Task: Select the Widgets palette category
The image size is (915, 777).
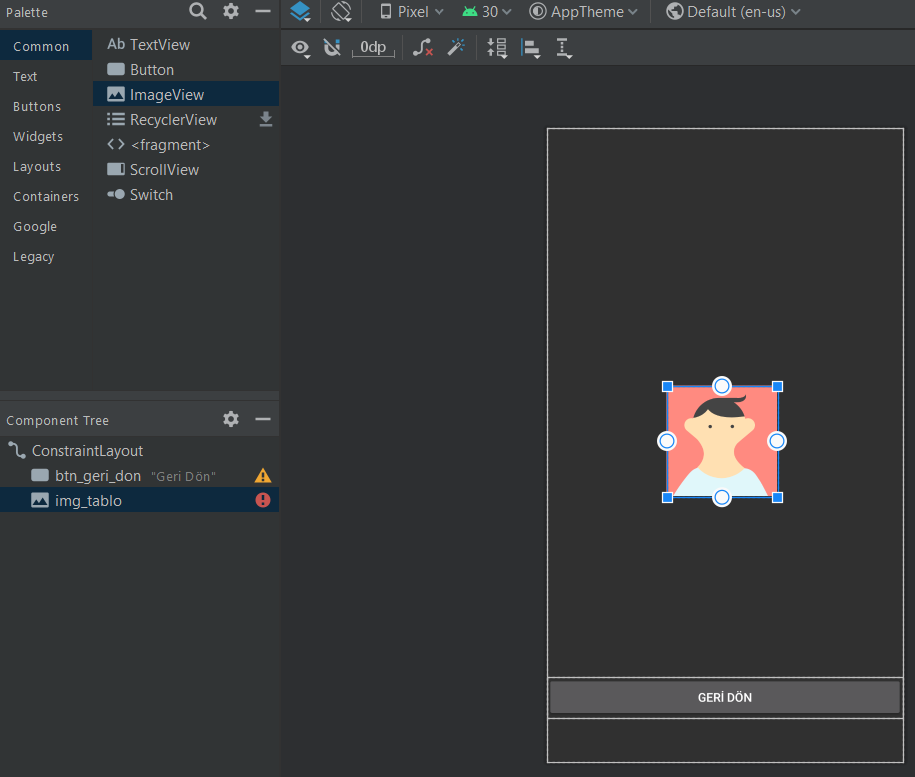Action: click(x=38, y=137)
